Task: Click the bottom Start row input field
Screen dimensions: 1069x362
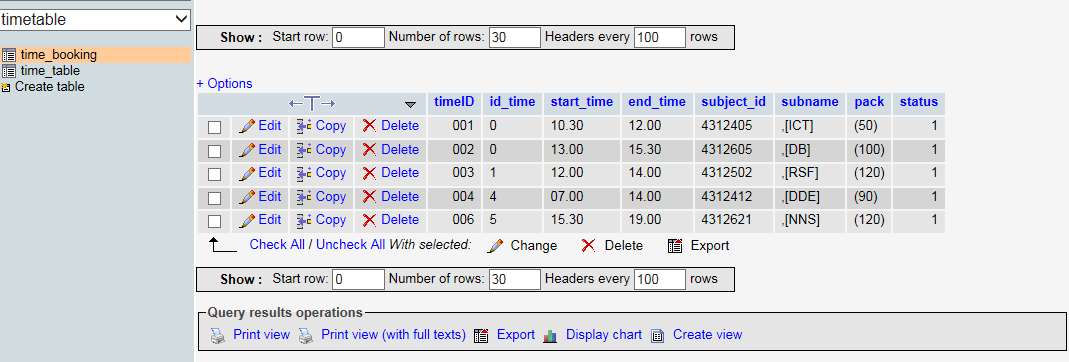Action: pos(359,280)
